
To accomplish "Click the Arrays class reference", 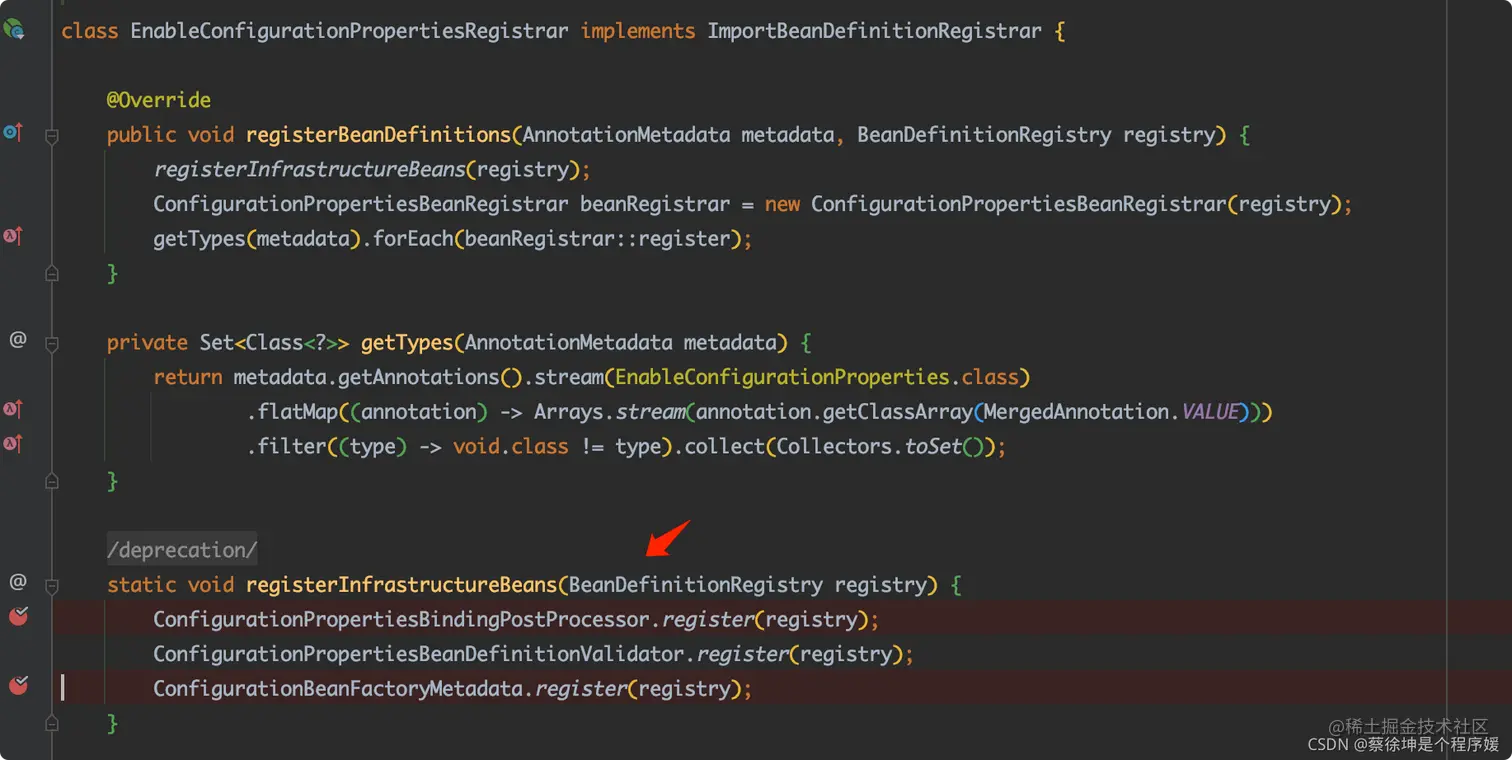I will click(x=568, y=412).
